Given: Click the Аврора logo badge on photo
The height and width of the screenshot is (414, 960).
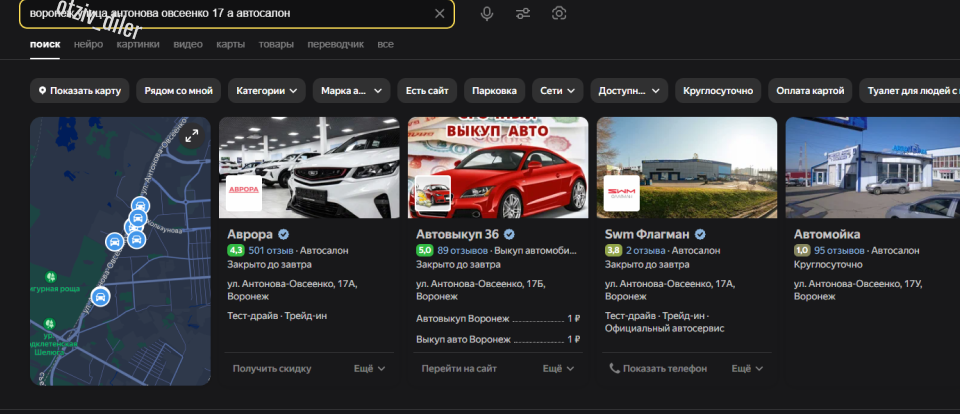Looking at the screenshot, I should pyautogui.click(x=244, y=194).
